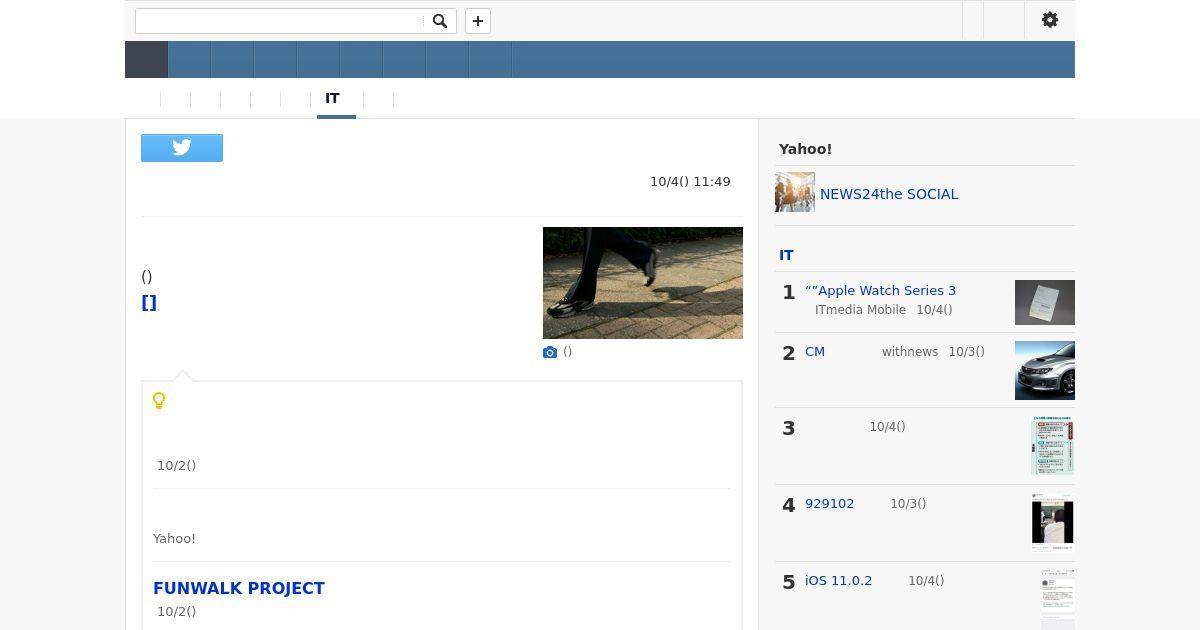Screen dimensions: 1200x630
Task: Click the IT ranking heading link
Action: coord(786,255)
